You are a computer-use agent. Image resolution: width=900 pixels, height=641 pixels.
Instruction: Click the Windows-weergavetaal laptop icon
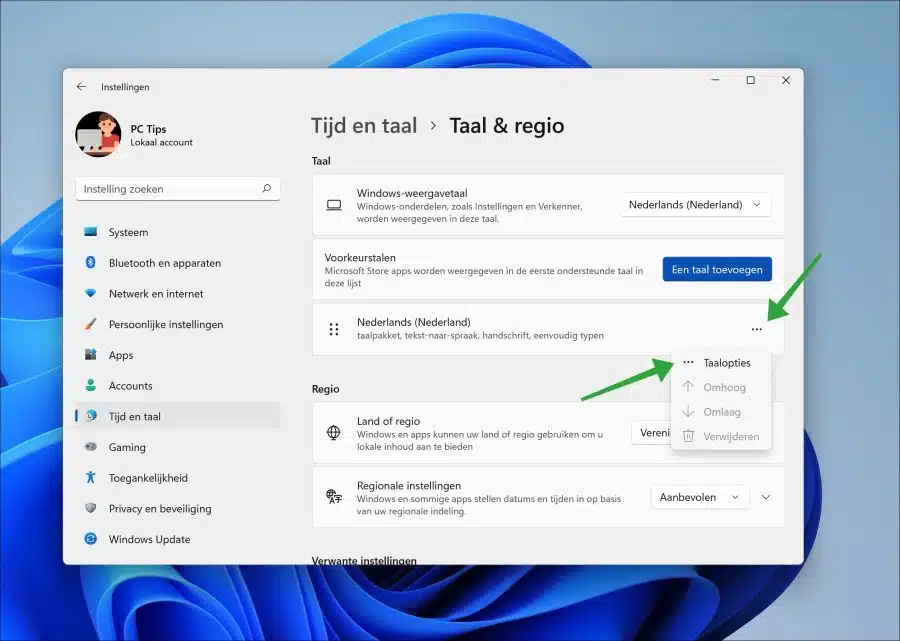pyautogui.click(x=334, y=205)
